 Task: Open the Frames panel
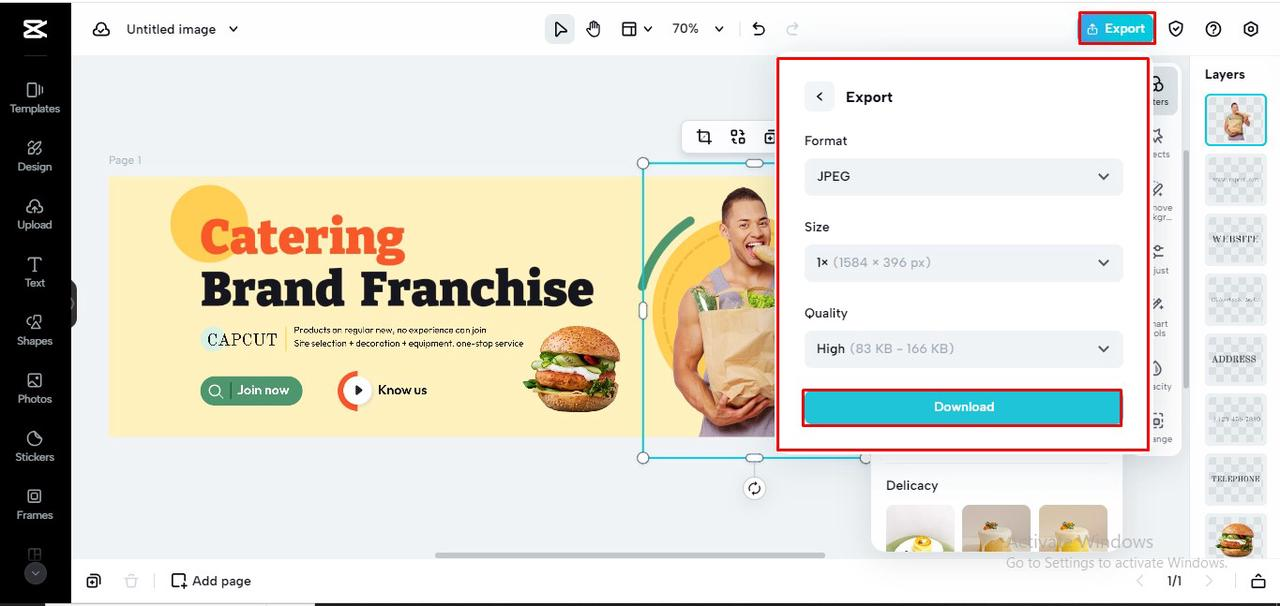35,504
